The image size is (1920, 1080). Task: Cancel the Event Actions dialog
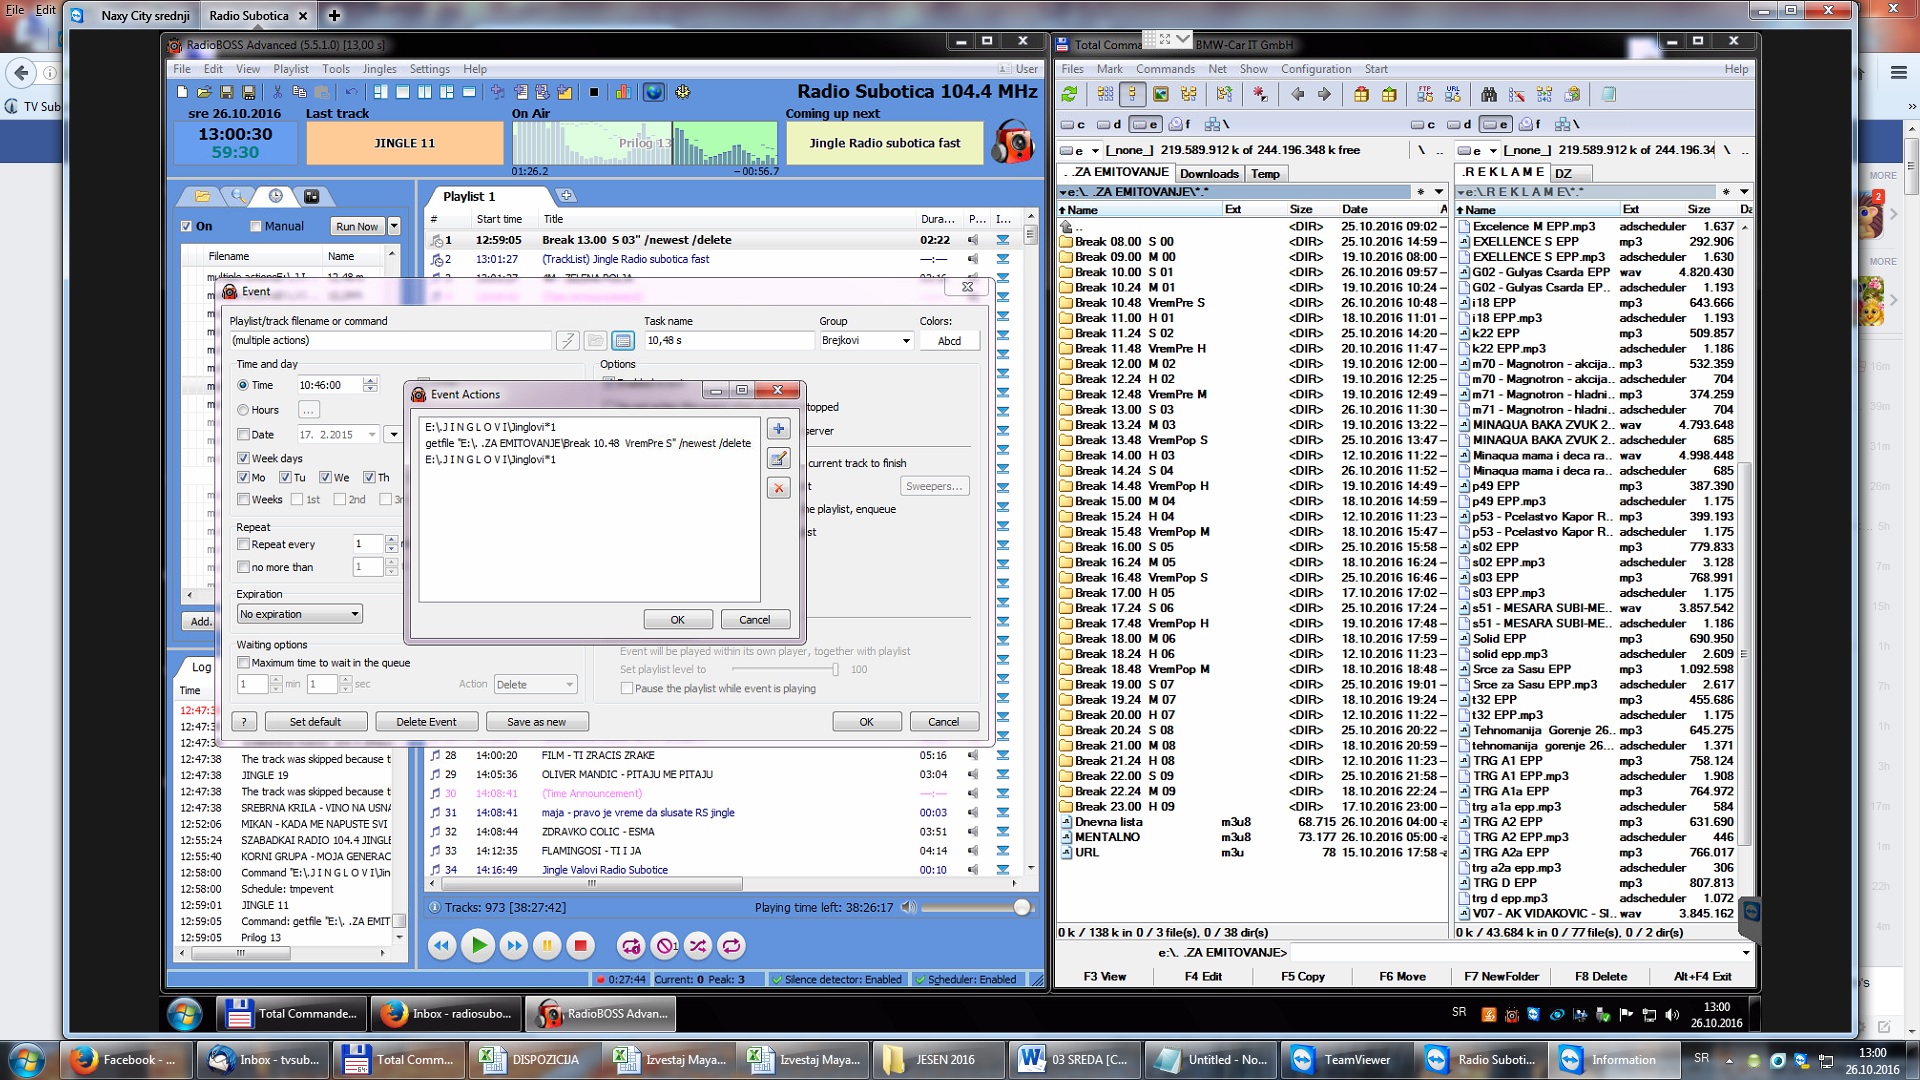[x=754, y=620]
